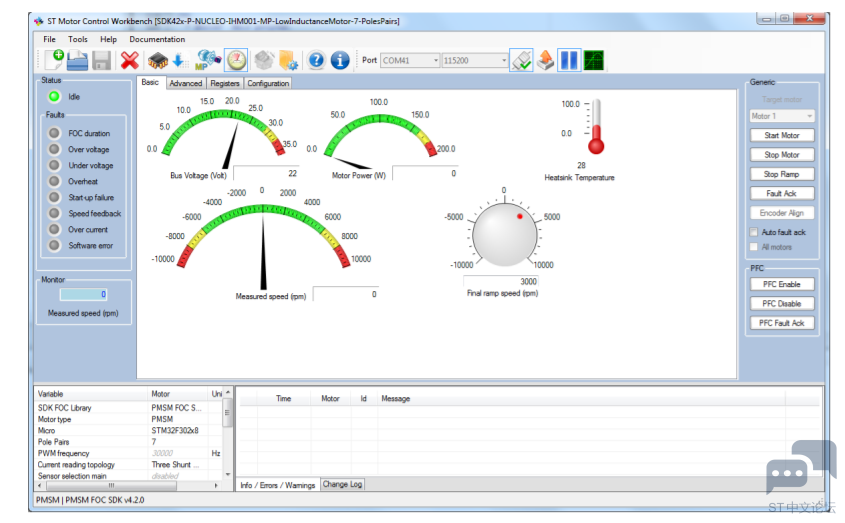Open the COM41 port dropdown

pyautogui.click(x=410, y=60)
